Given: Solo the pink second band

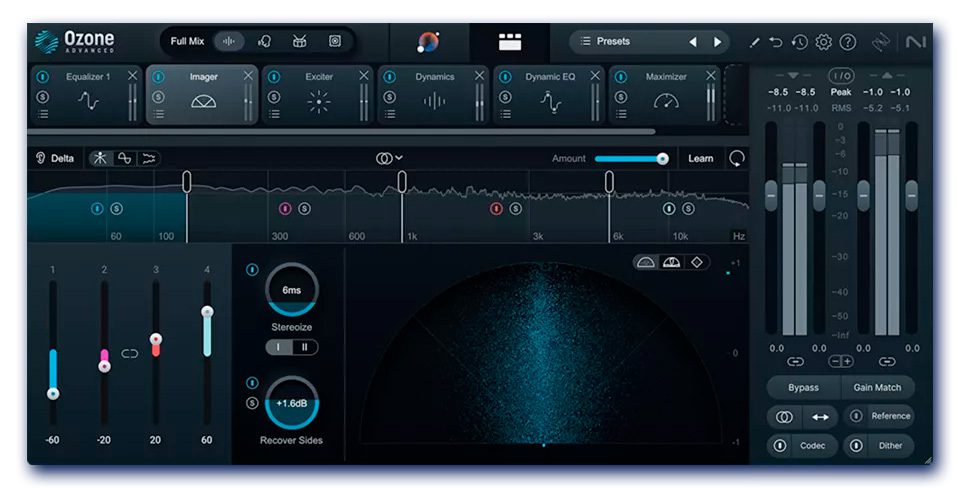Looking at the screenshot, I should (x=304, y=209).
